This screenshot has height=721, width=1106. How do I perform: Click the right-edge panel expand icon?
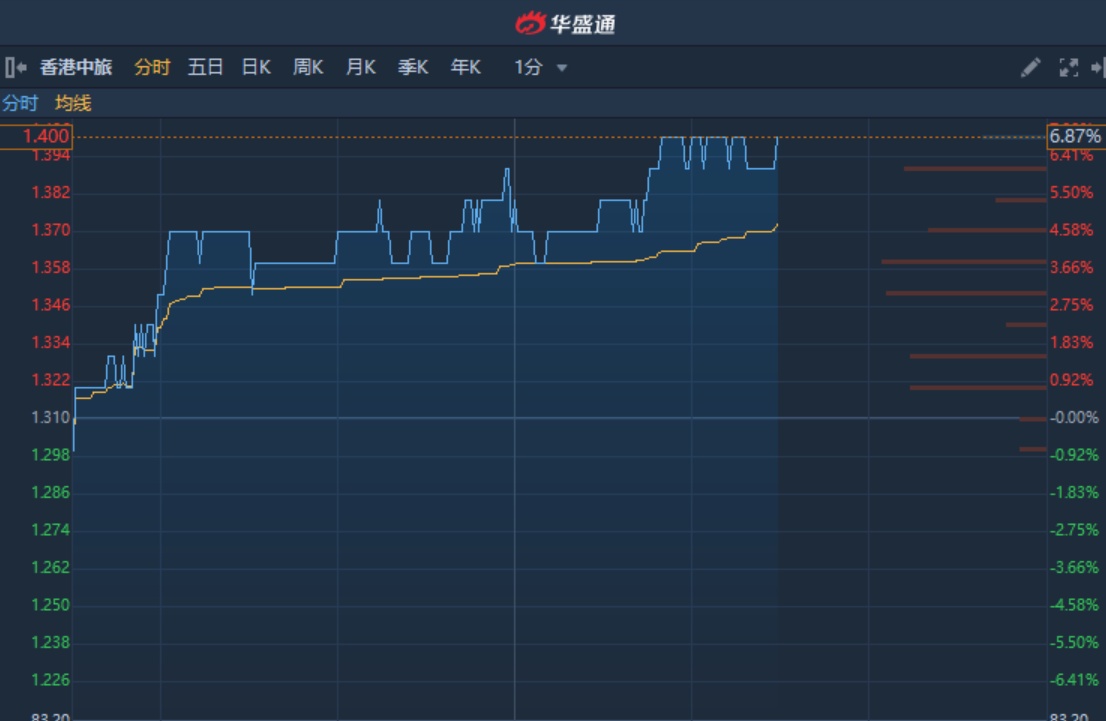click(1097, 68)
